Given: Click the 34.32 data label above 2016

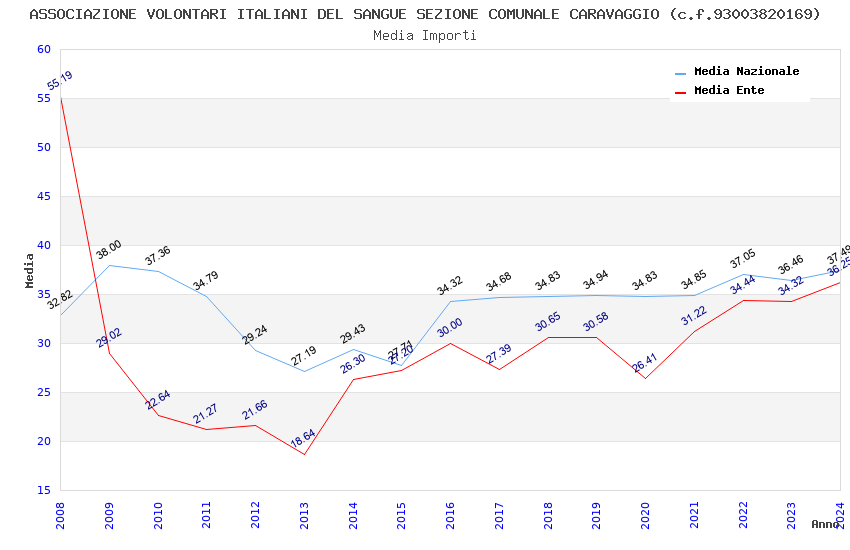Looking at the screenshot, I should coord(449,285).
